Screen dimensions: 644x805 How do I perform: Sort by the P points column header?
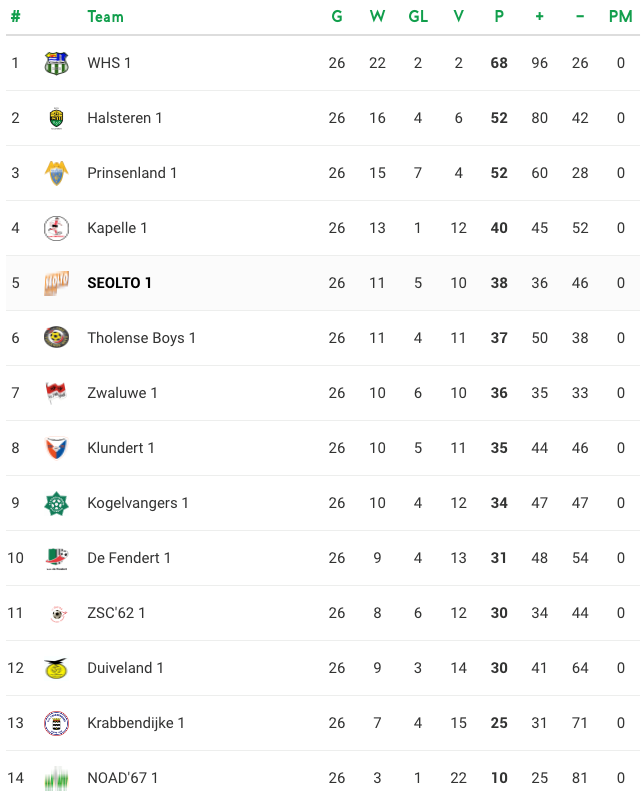[x=499, y=16]
